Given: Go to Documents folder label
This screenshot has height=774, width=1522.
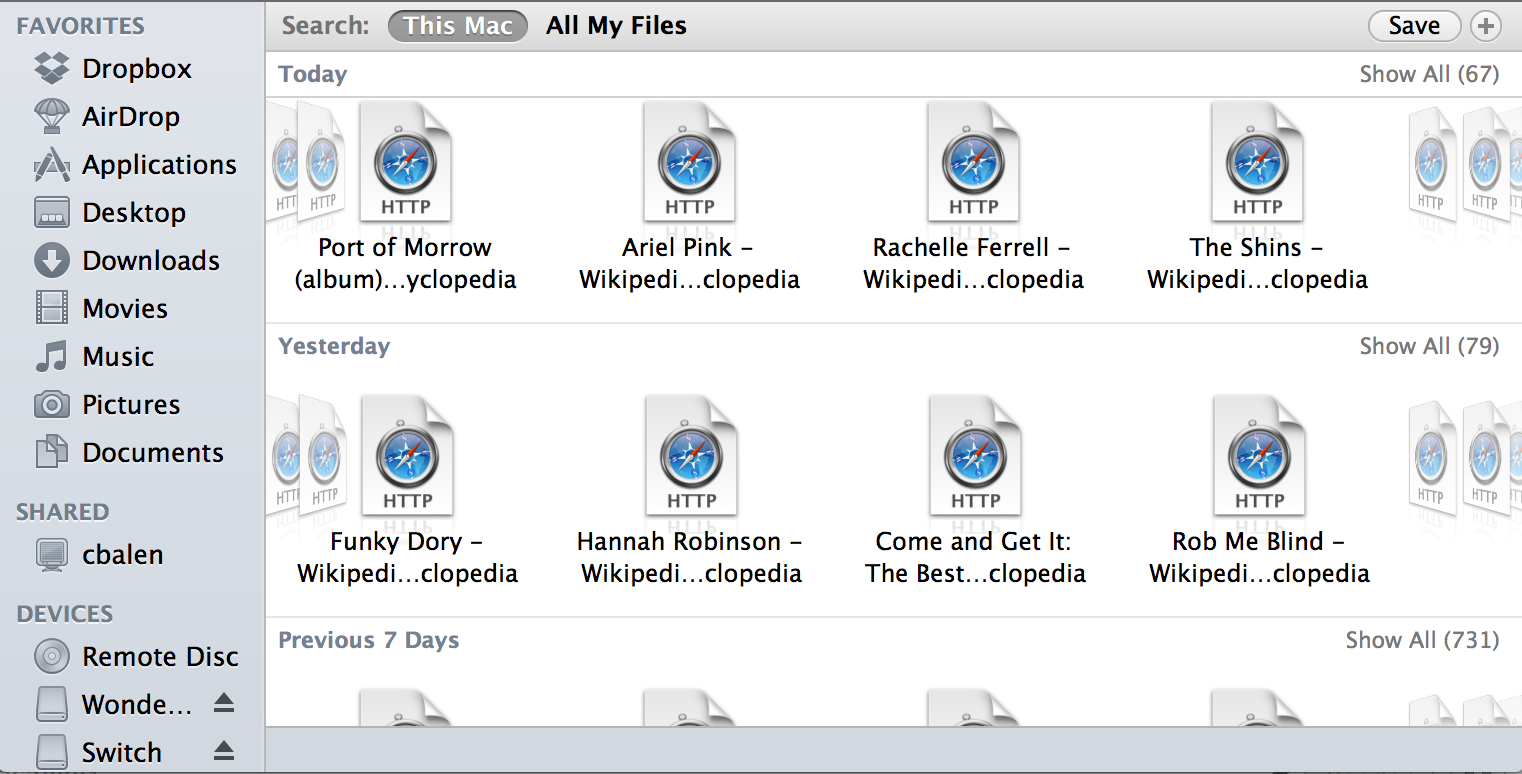Looking at the screenshot, I should click(153, 453).
